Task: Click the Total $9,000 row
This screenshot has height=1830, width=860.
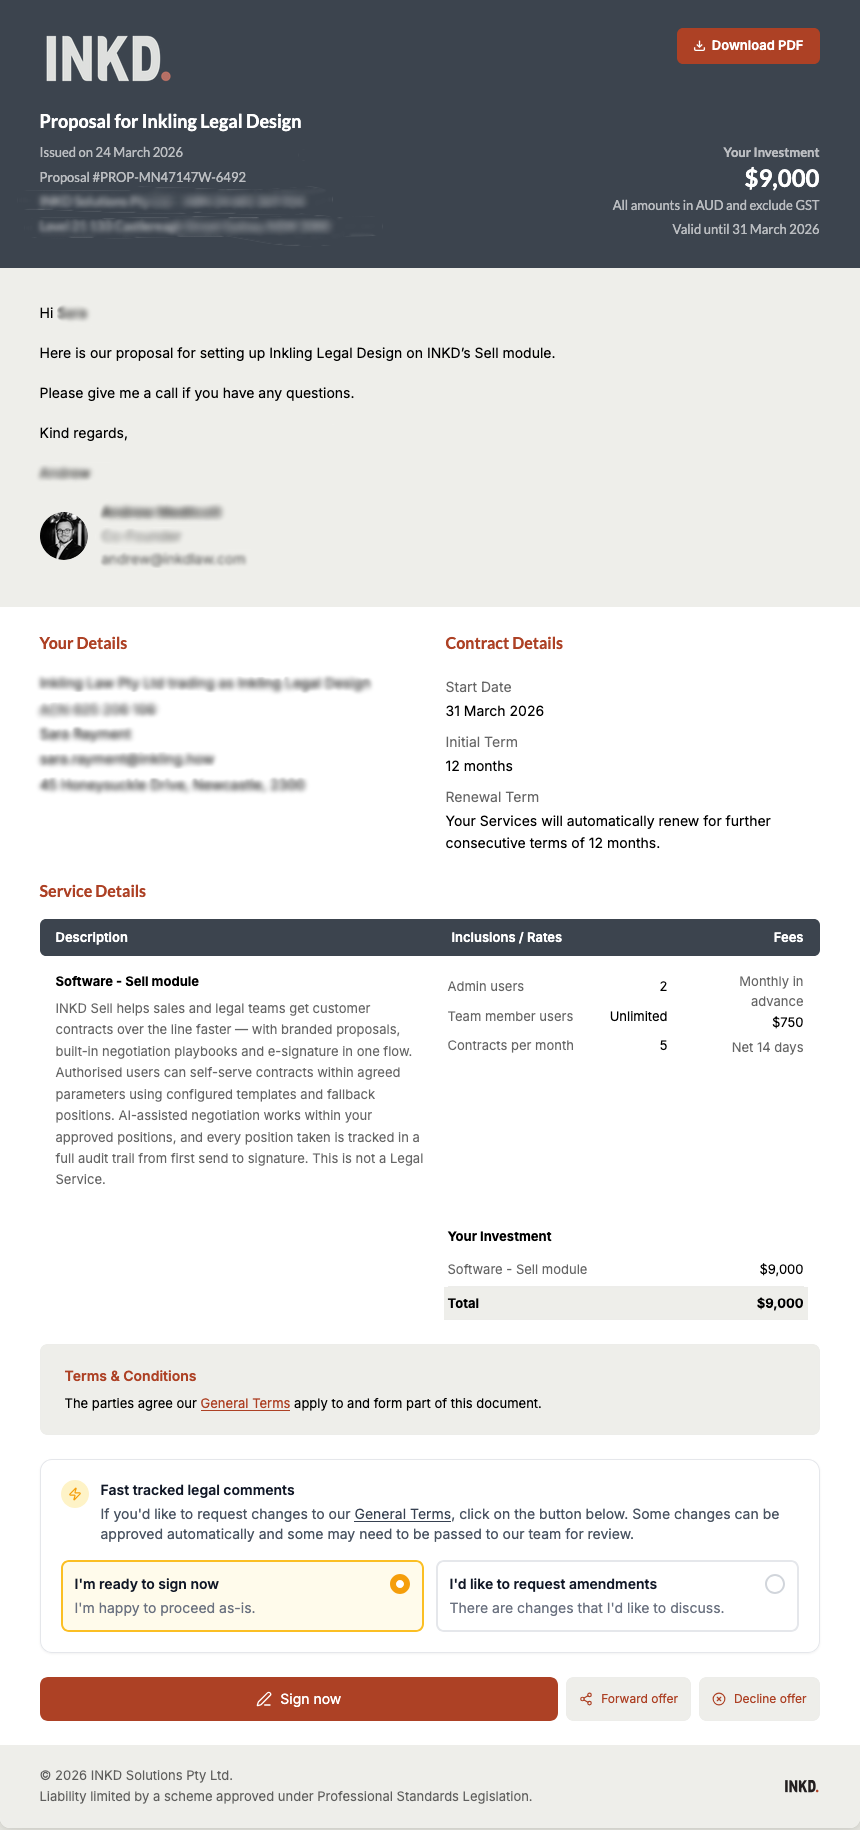Action: tap(626, 1303)
